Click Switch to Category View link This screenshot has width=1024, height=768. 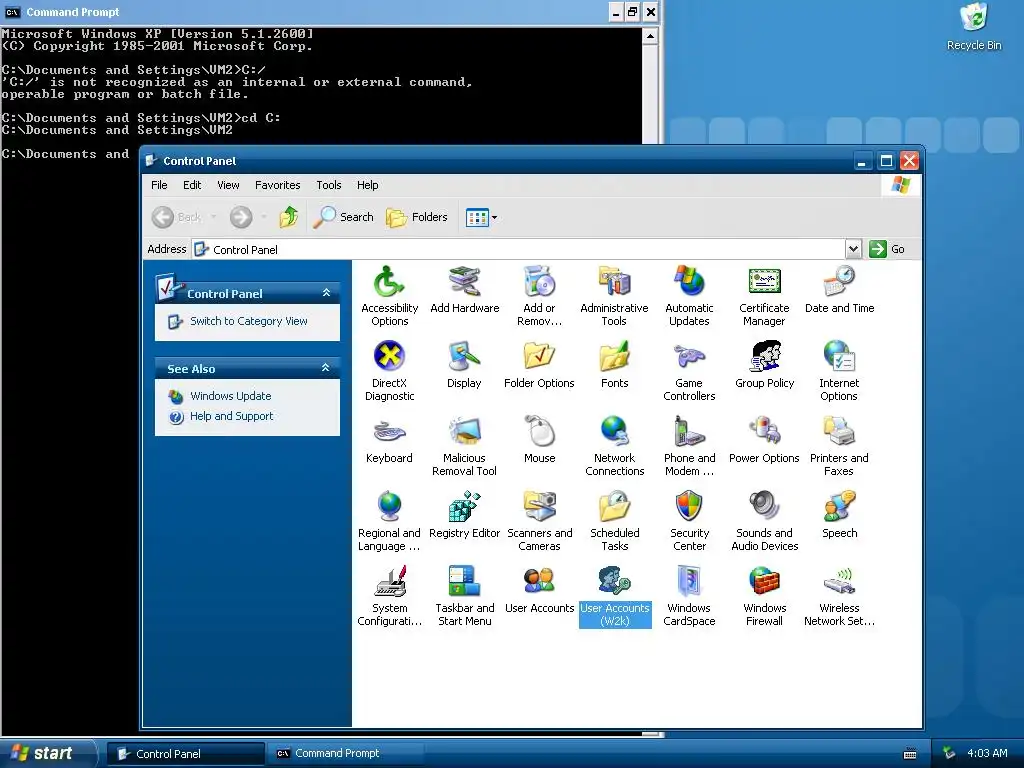click(x=249, y=321)
